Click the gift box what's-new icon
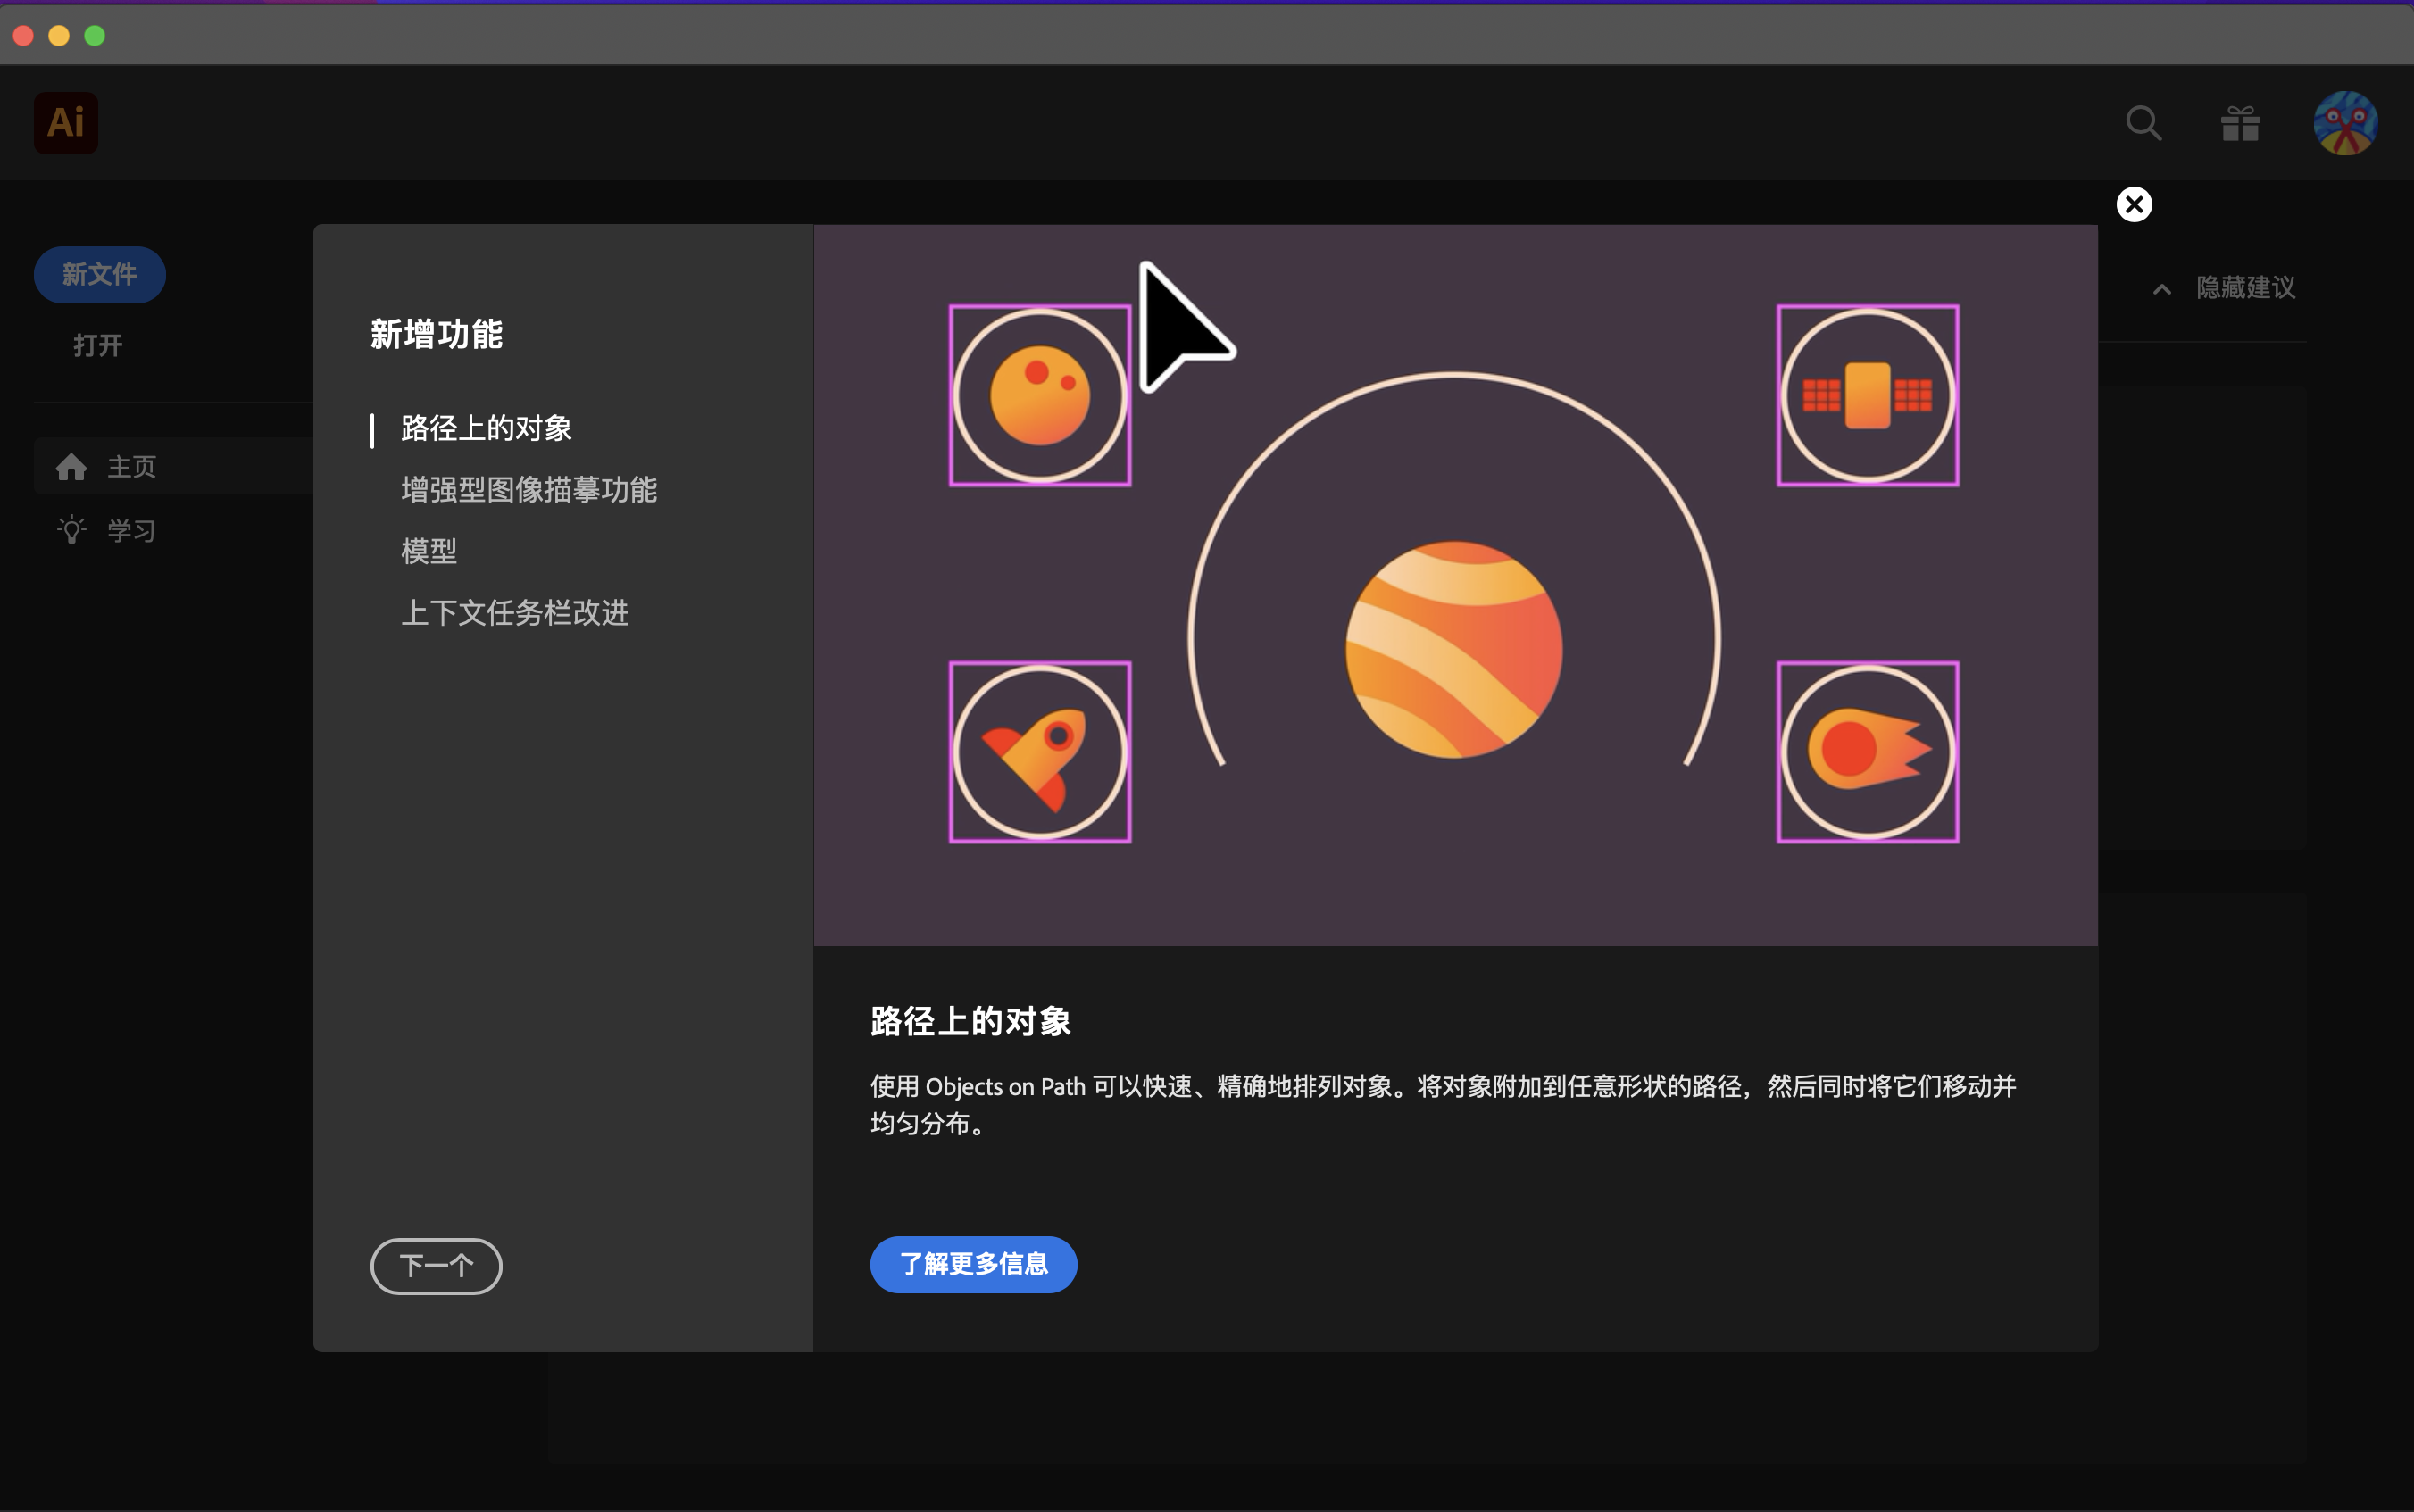2414x1512 pixels. pos(2240,124)
